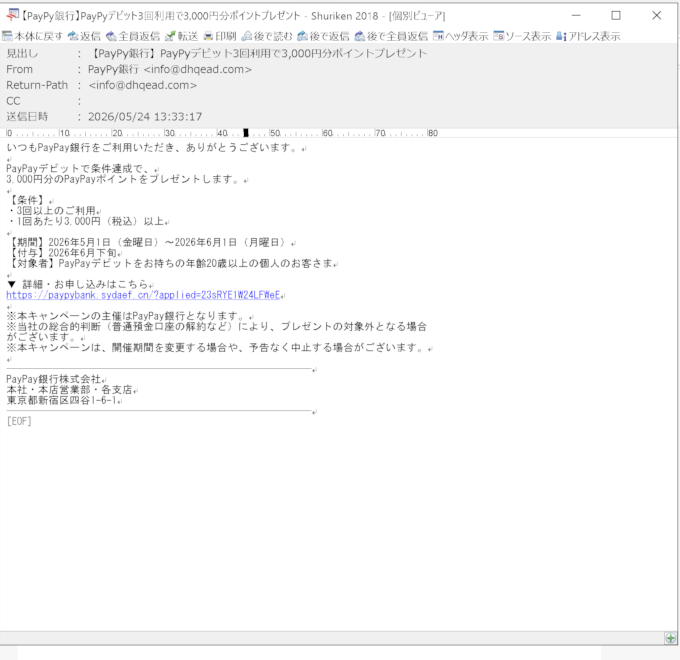This screenshot has height=660, width=680.
Task: Click the 本体に戻す toolbar icon
Action: 33,36
